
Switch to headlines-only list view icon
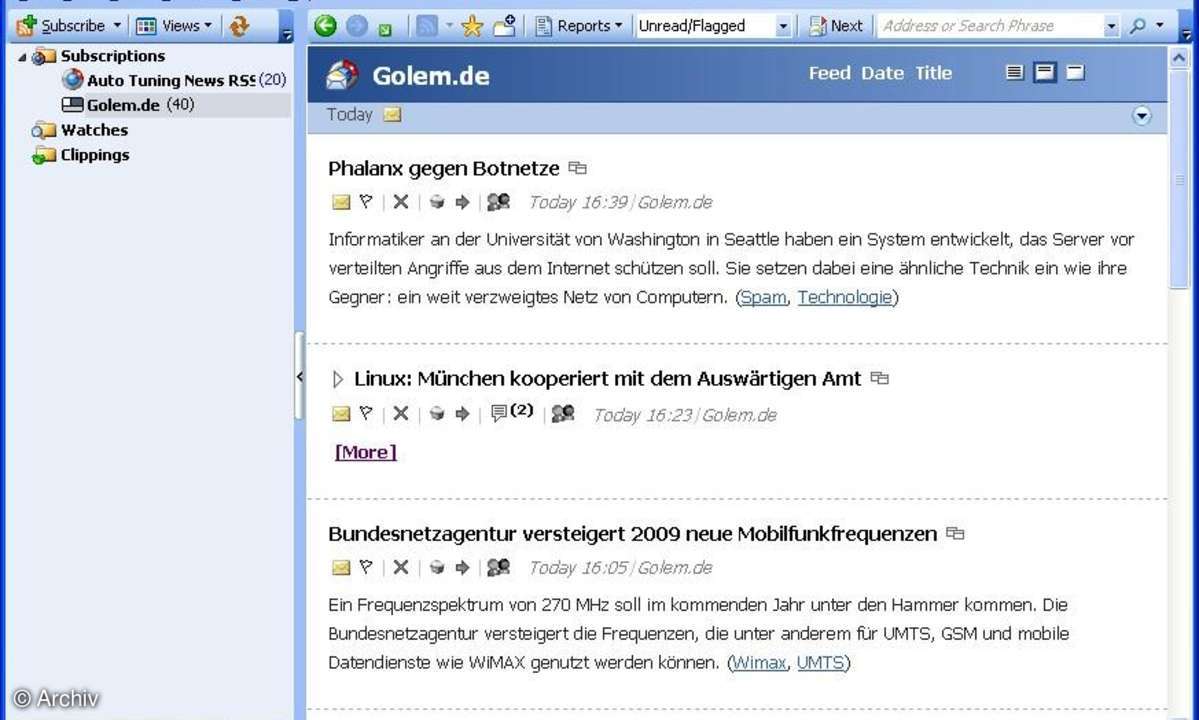point(1014,73)
